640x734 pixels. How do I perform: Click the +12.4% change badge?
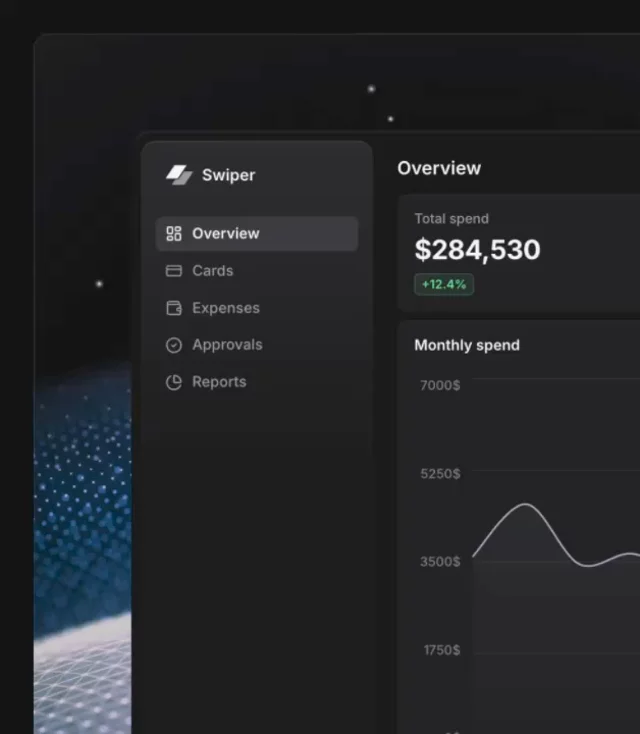[x=444, y=284]
